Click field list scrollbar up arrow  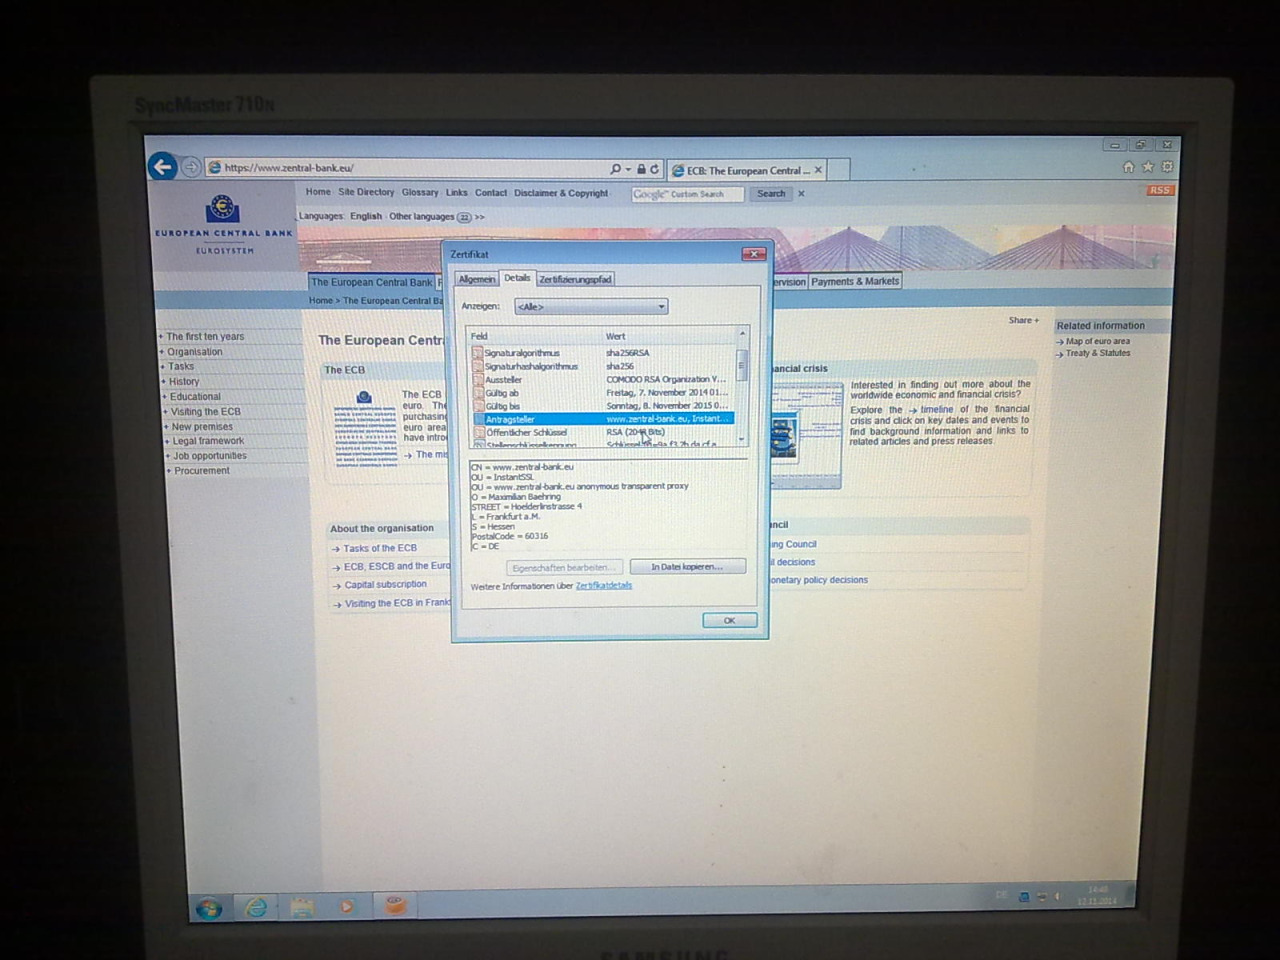click(x=742, y=333)
